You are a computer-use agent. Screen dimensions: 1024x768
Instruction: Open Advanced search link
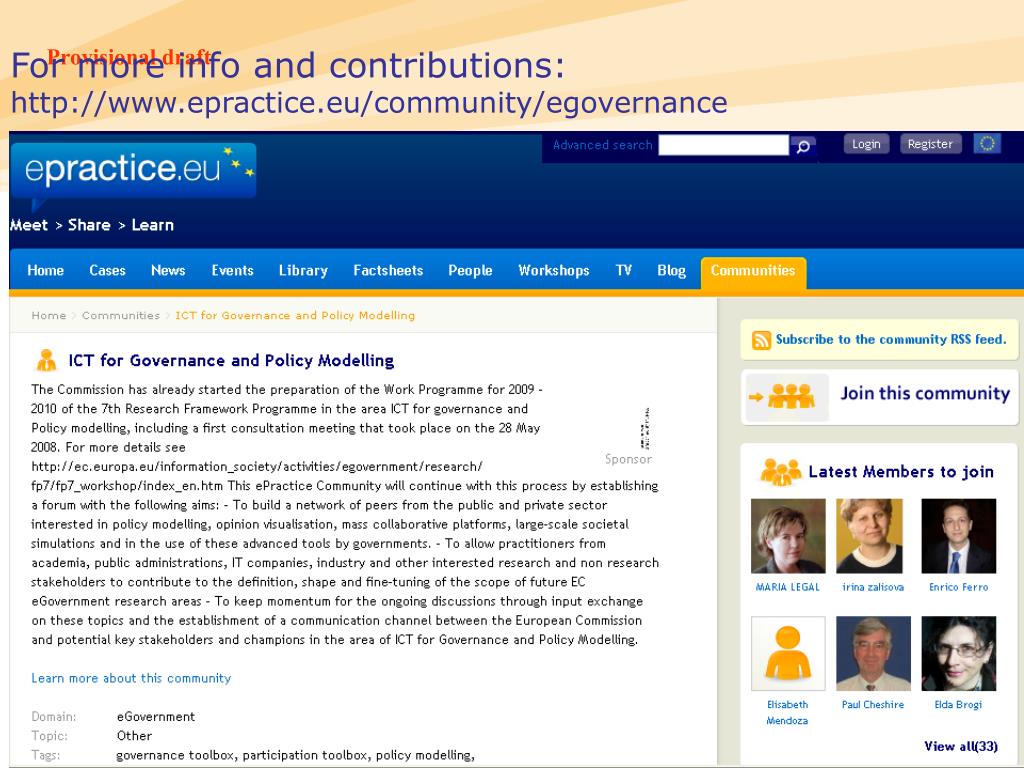point(602,145)
